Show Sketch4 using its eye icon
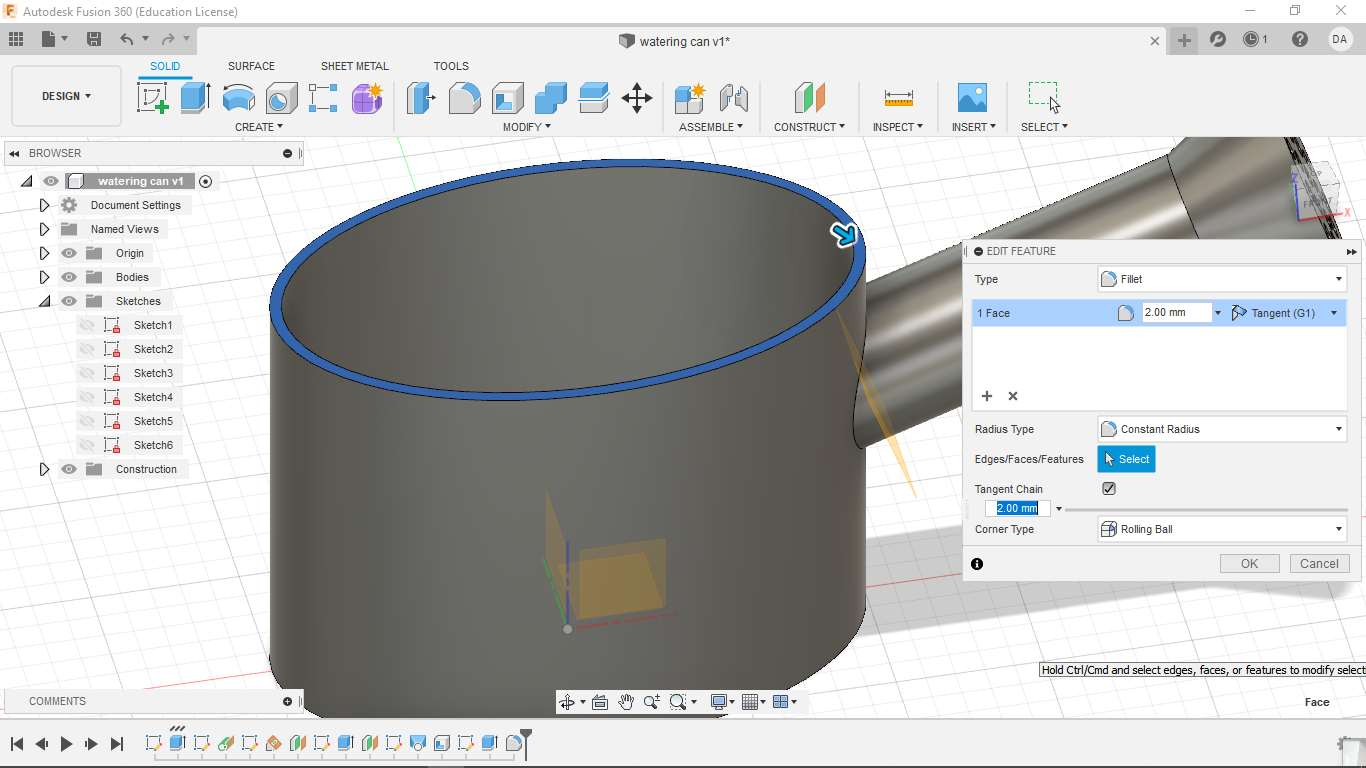1366x768 pixels. [87, 397]
